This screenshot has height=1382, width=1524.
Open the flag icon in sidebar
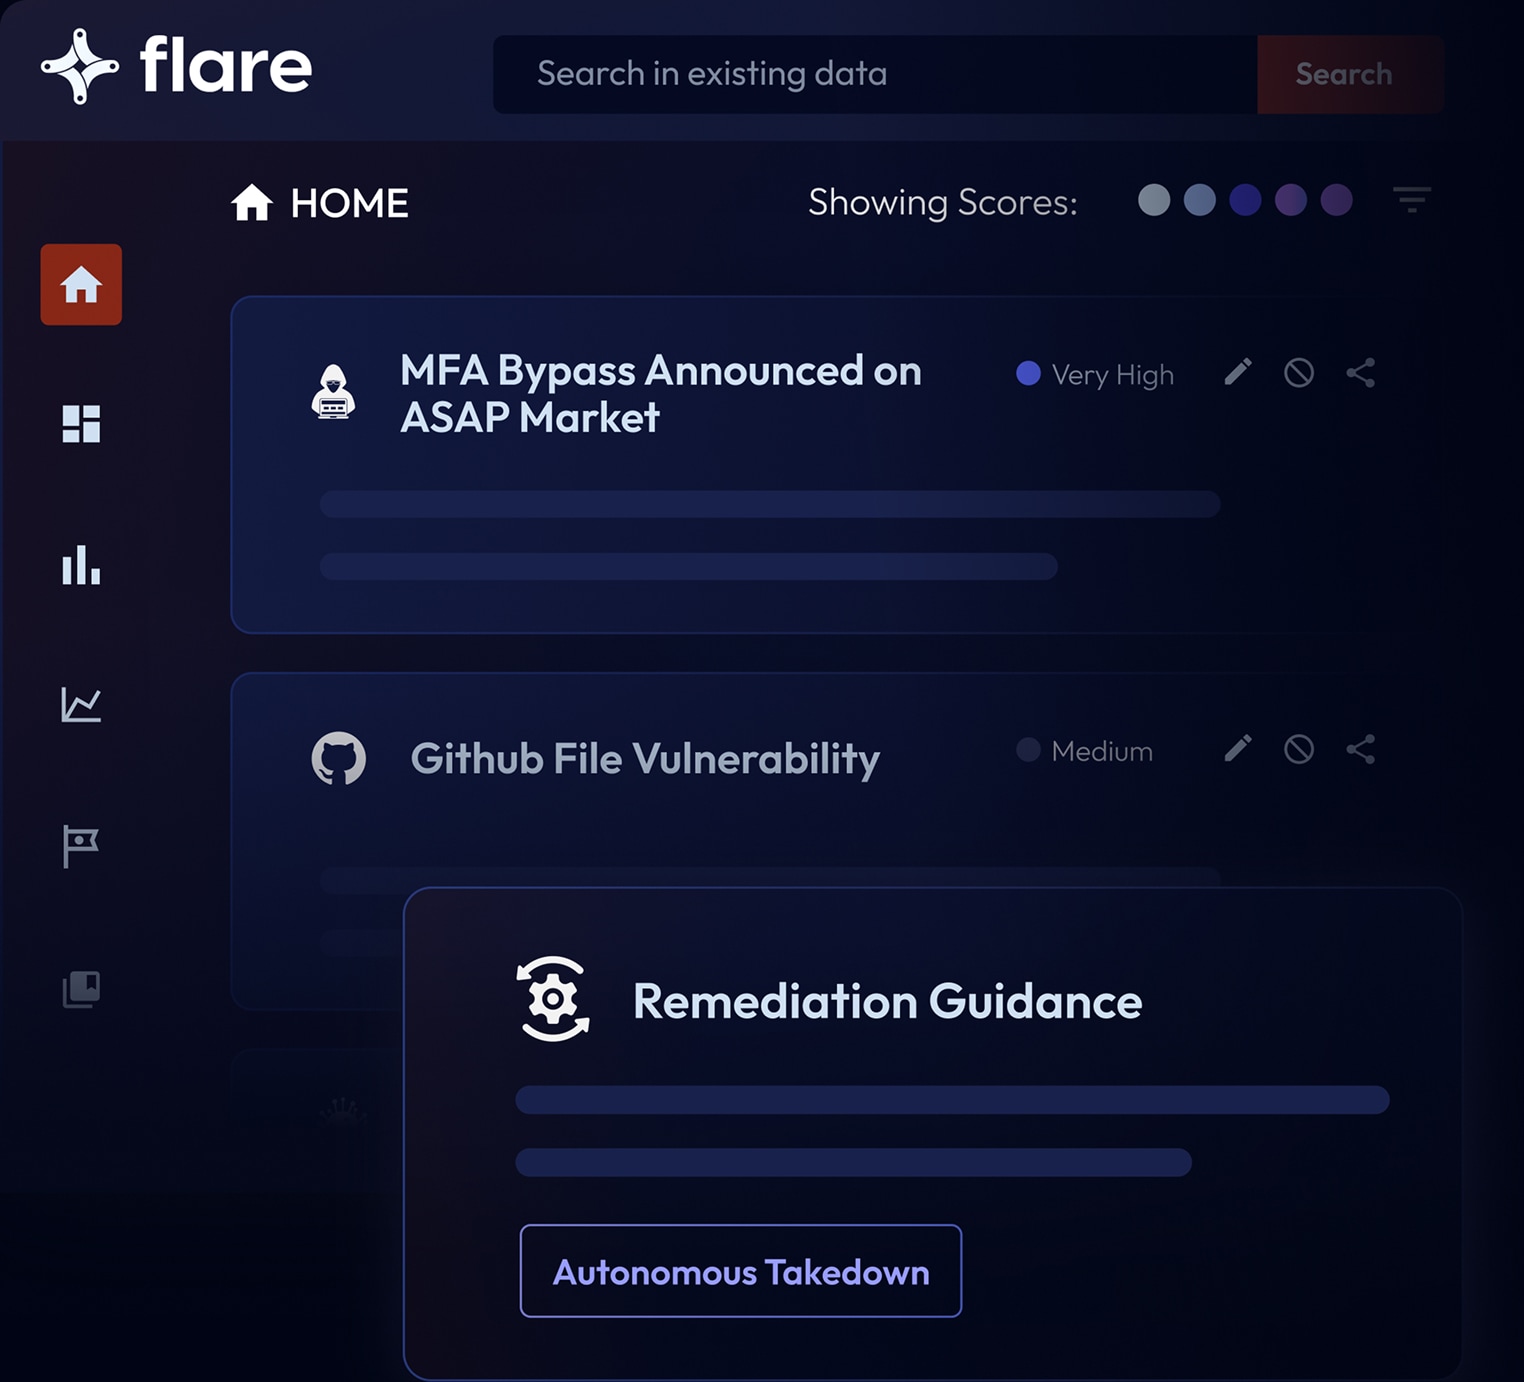coord(81,846)
